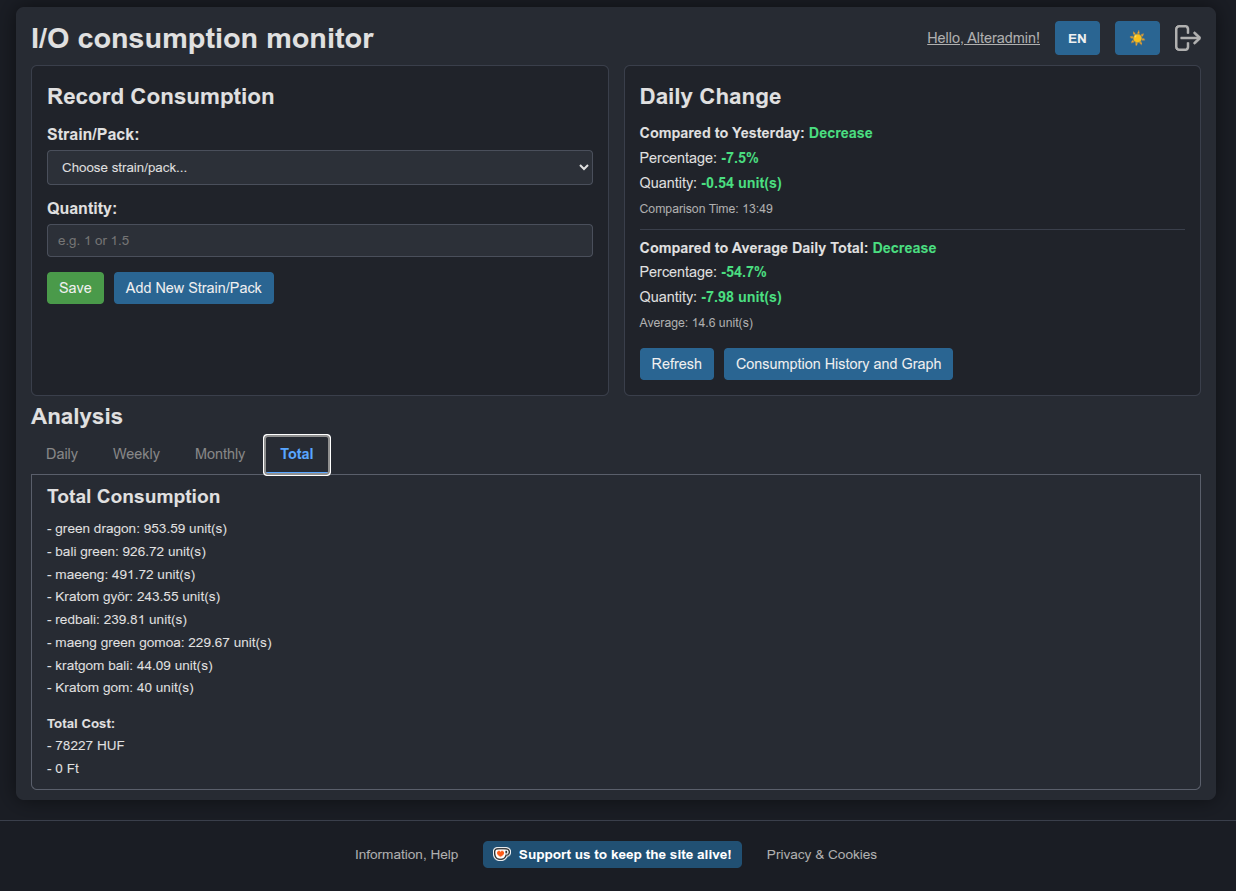This screenshot has width=1236, height=891.
Task: Click the heart cup support icon
Action: coord(502,854)
